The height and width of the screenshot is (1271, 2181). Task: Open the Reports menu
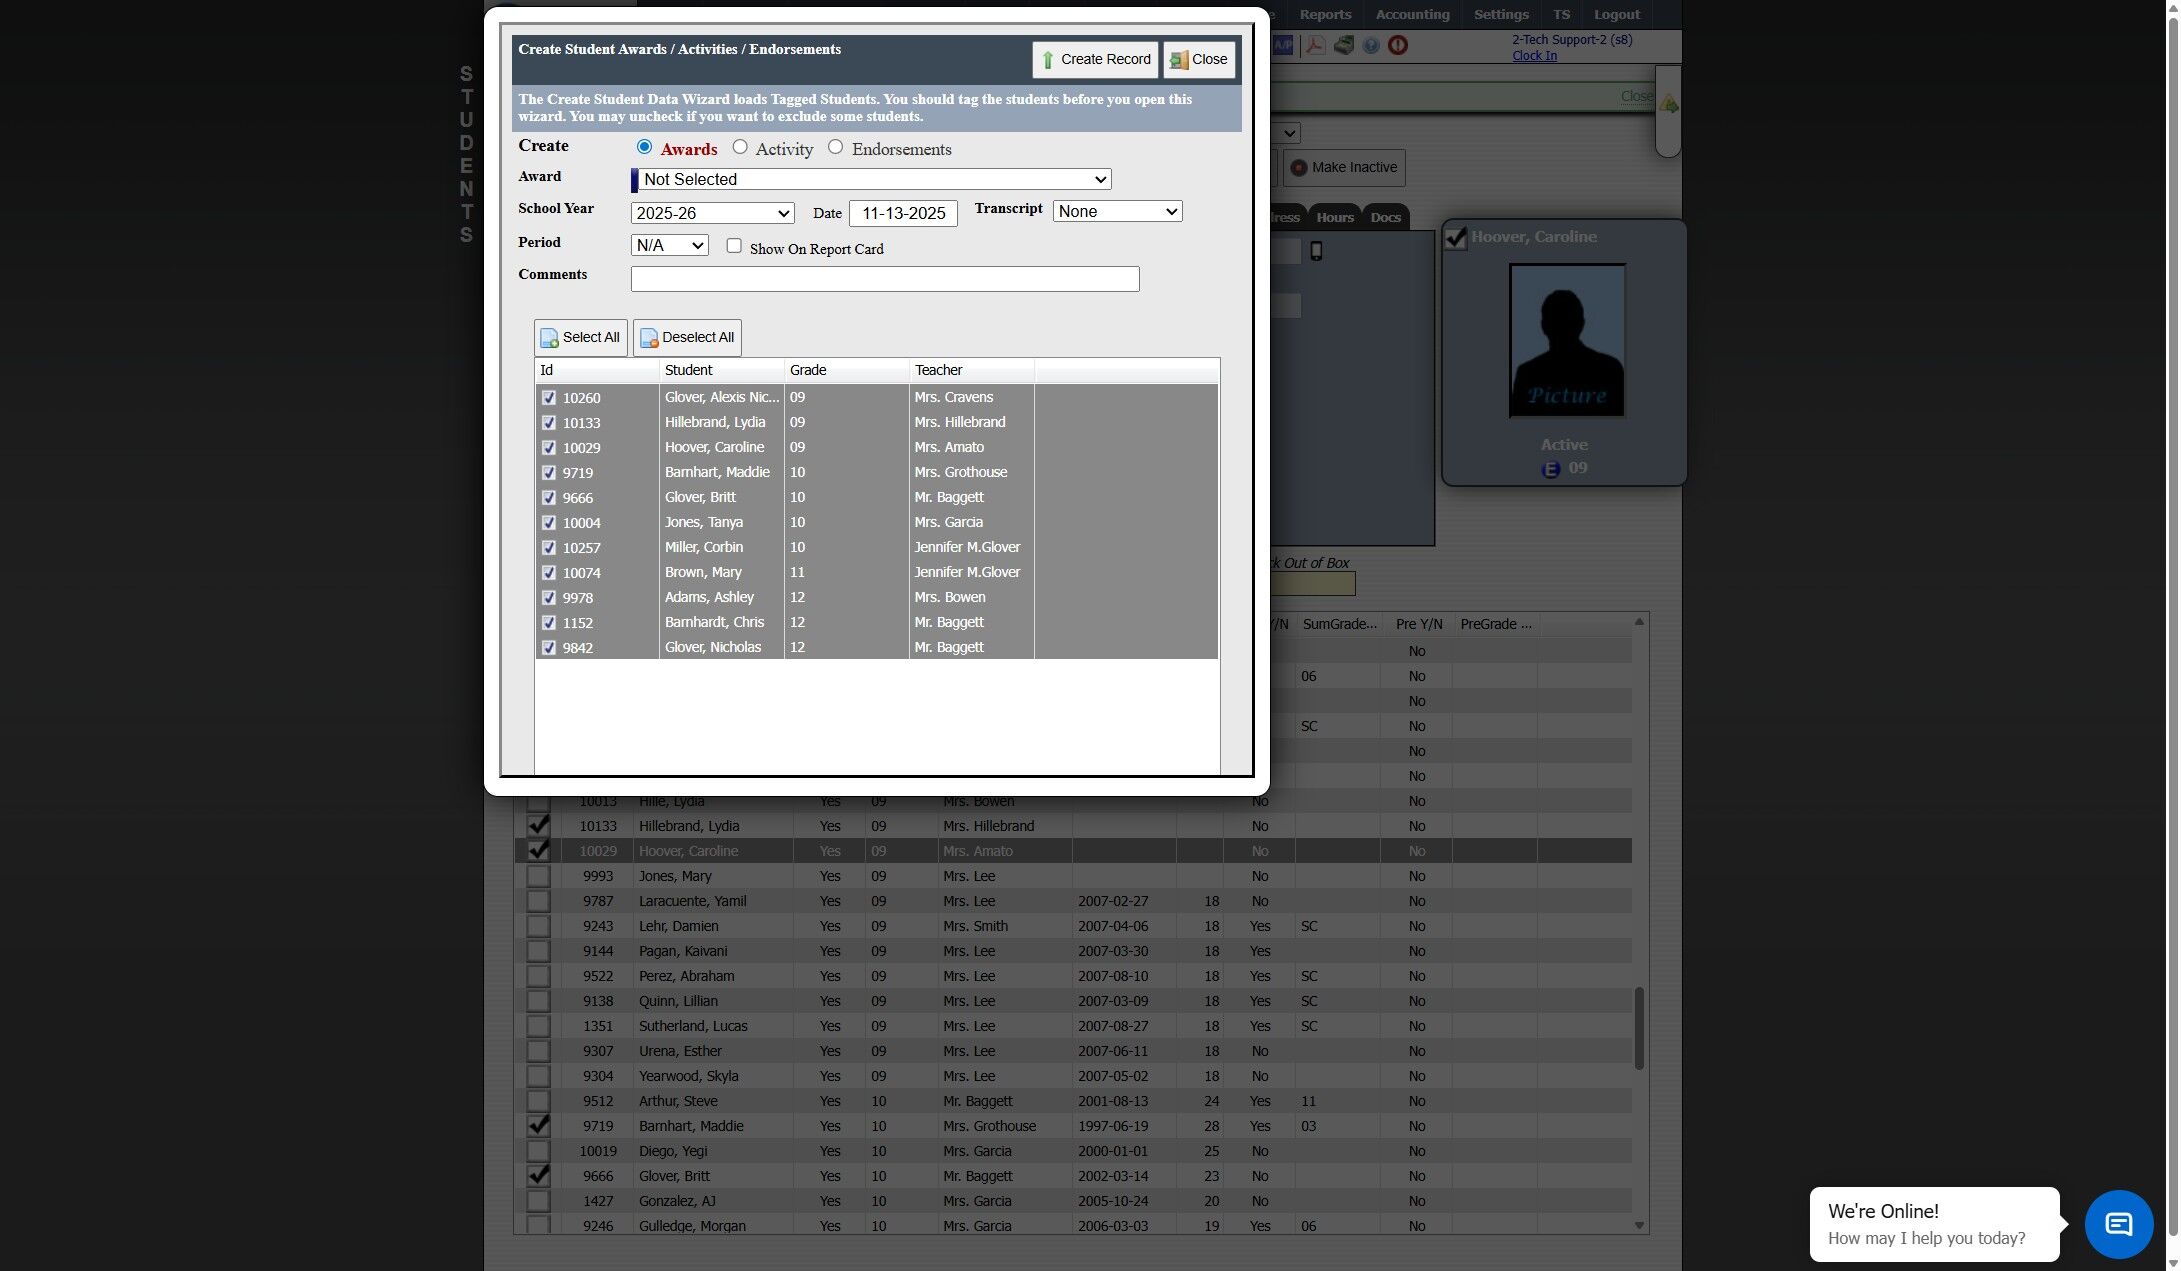[1324, 15]
